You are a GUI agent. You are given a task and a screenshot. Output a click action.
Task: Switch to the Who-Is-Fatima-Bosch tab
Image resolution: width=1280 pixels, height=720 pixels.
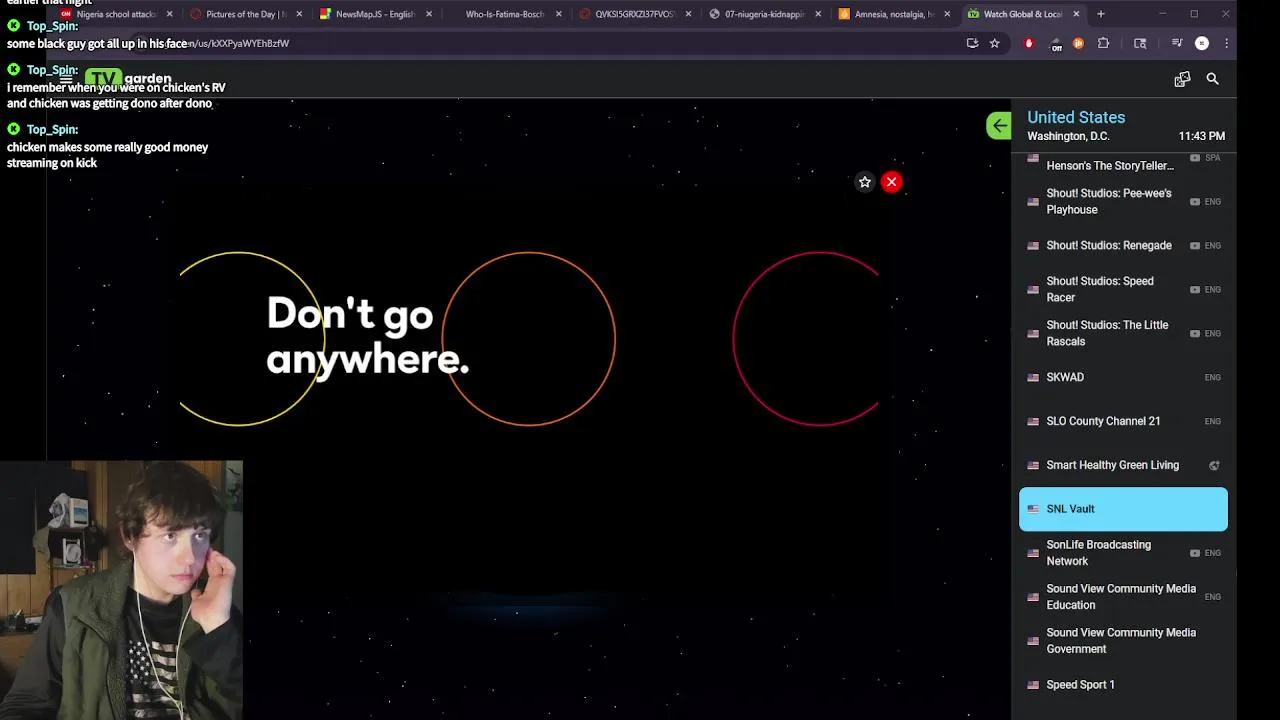point(504,14)
